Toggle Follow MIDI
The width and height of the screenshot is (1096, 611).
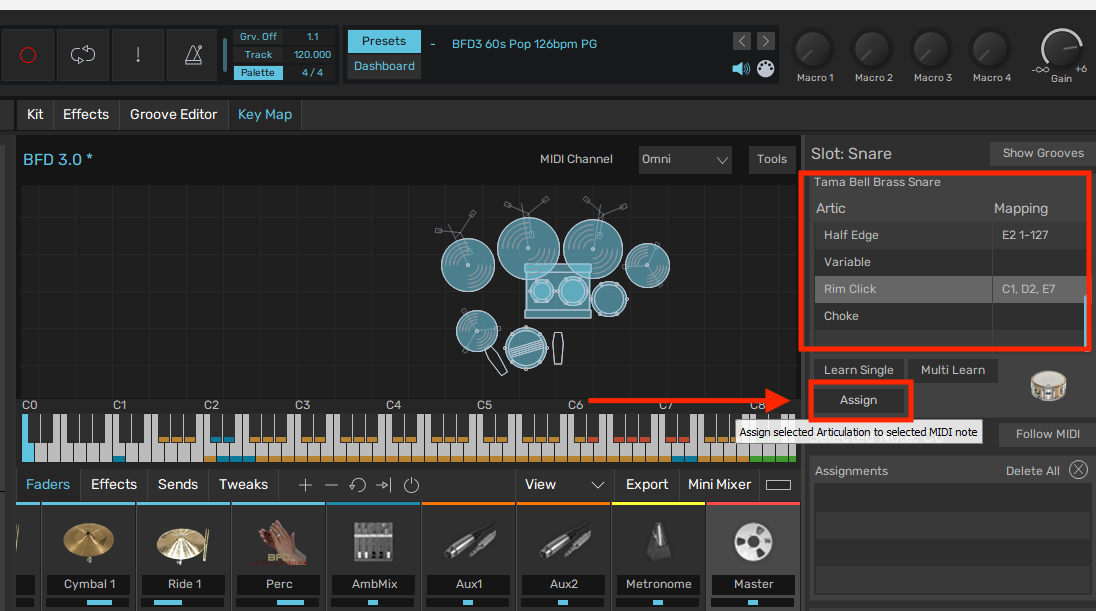tap(1047, 433)
